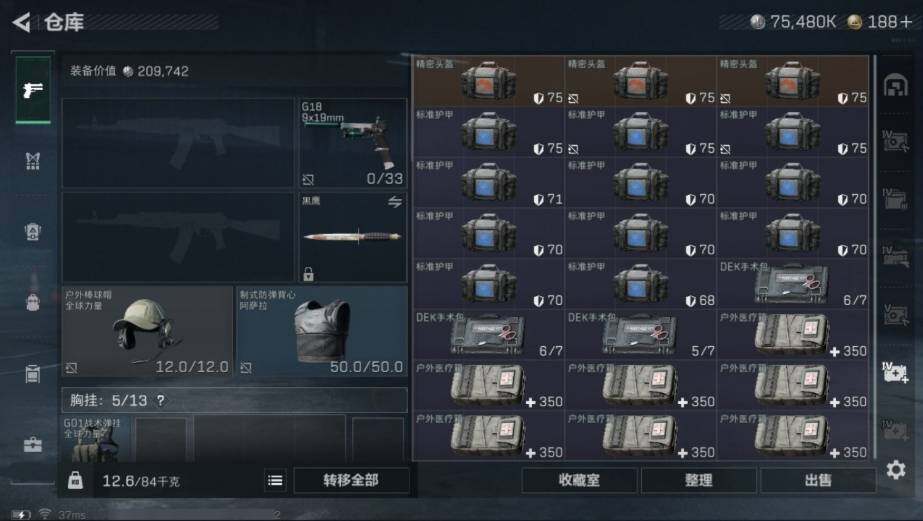Open the toolbox case icon in left sidebar
This screenshot has width=923, height=521.
pyautogui.click(x=33, y=444)
